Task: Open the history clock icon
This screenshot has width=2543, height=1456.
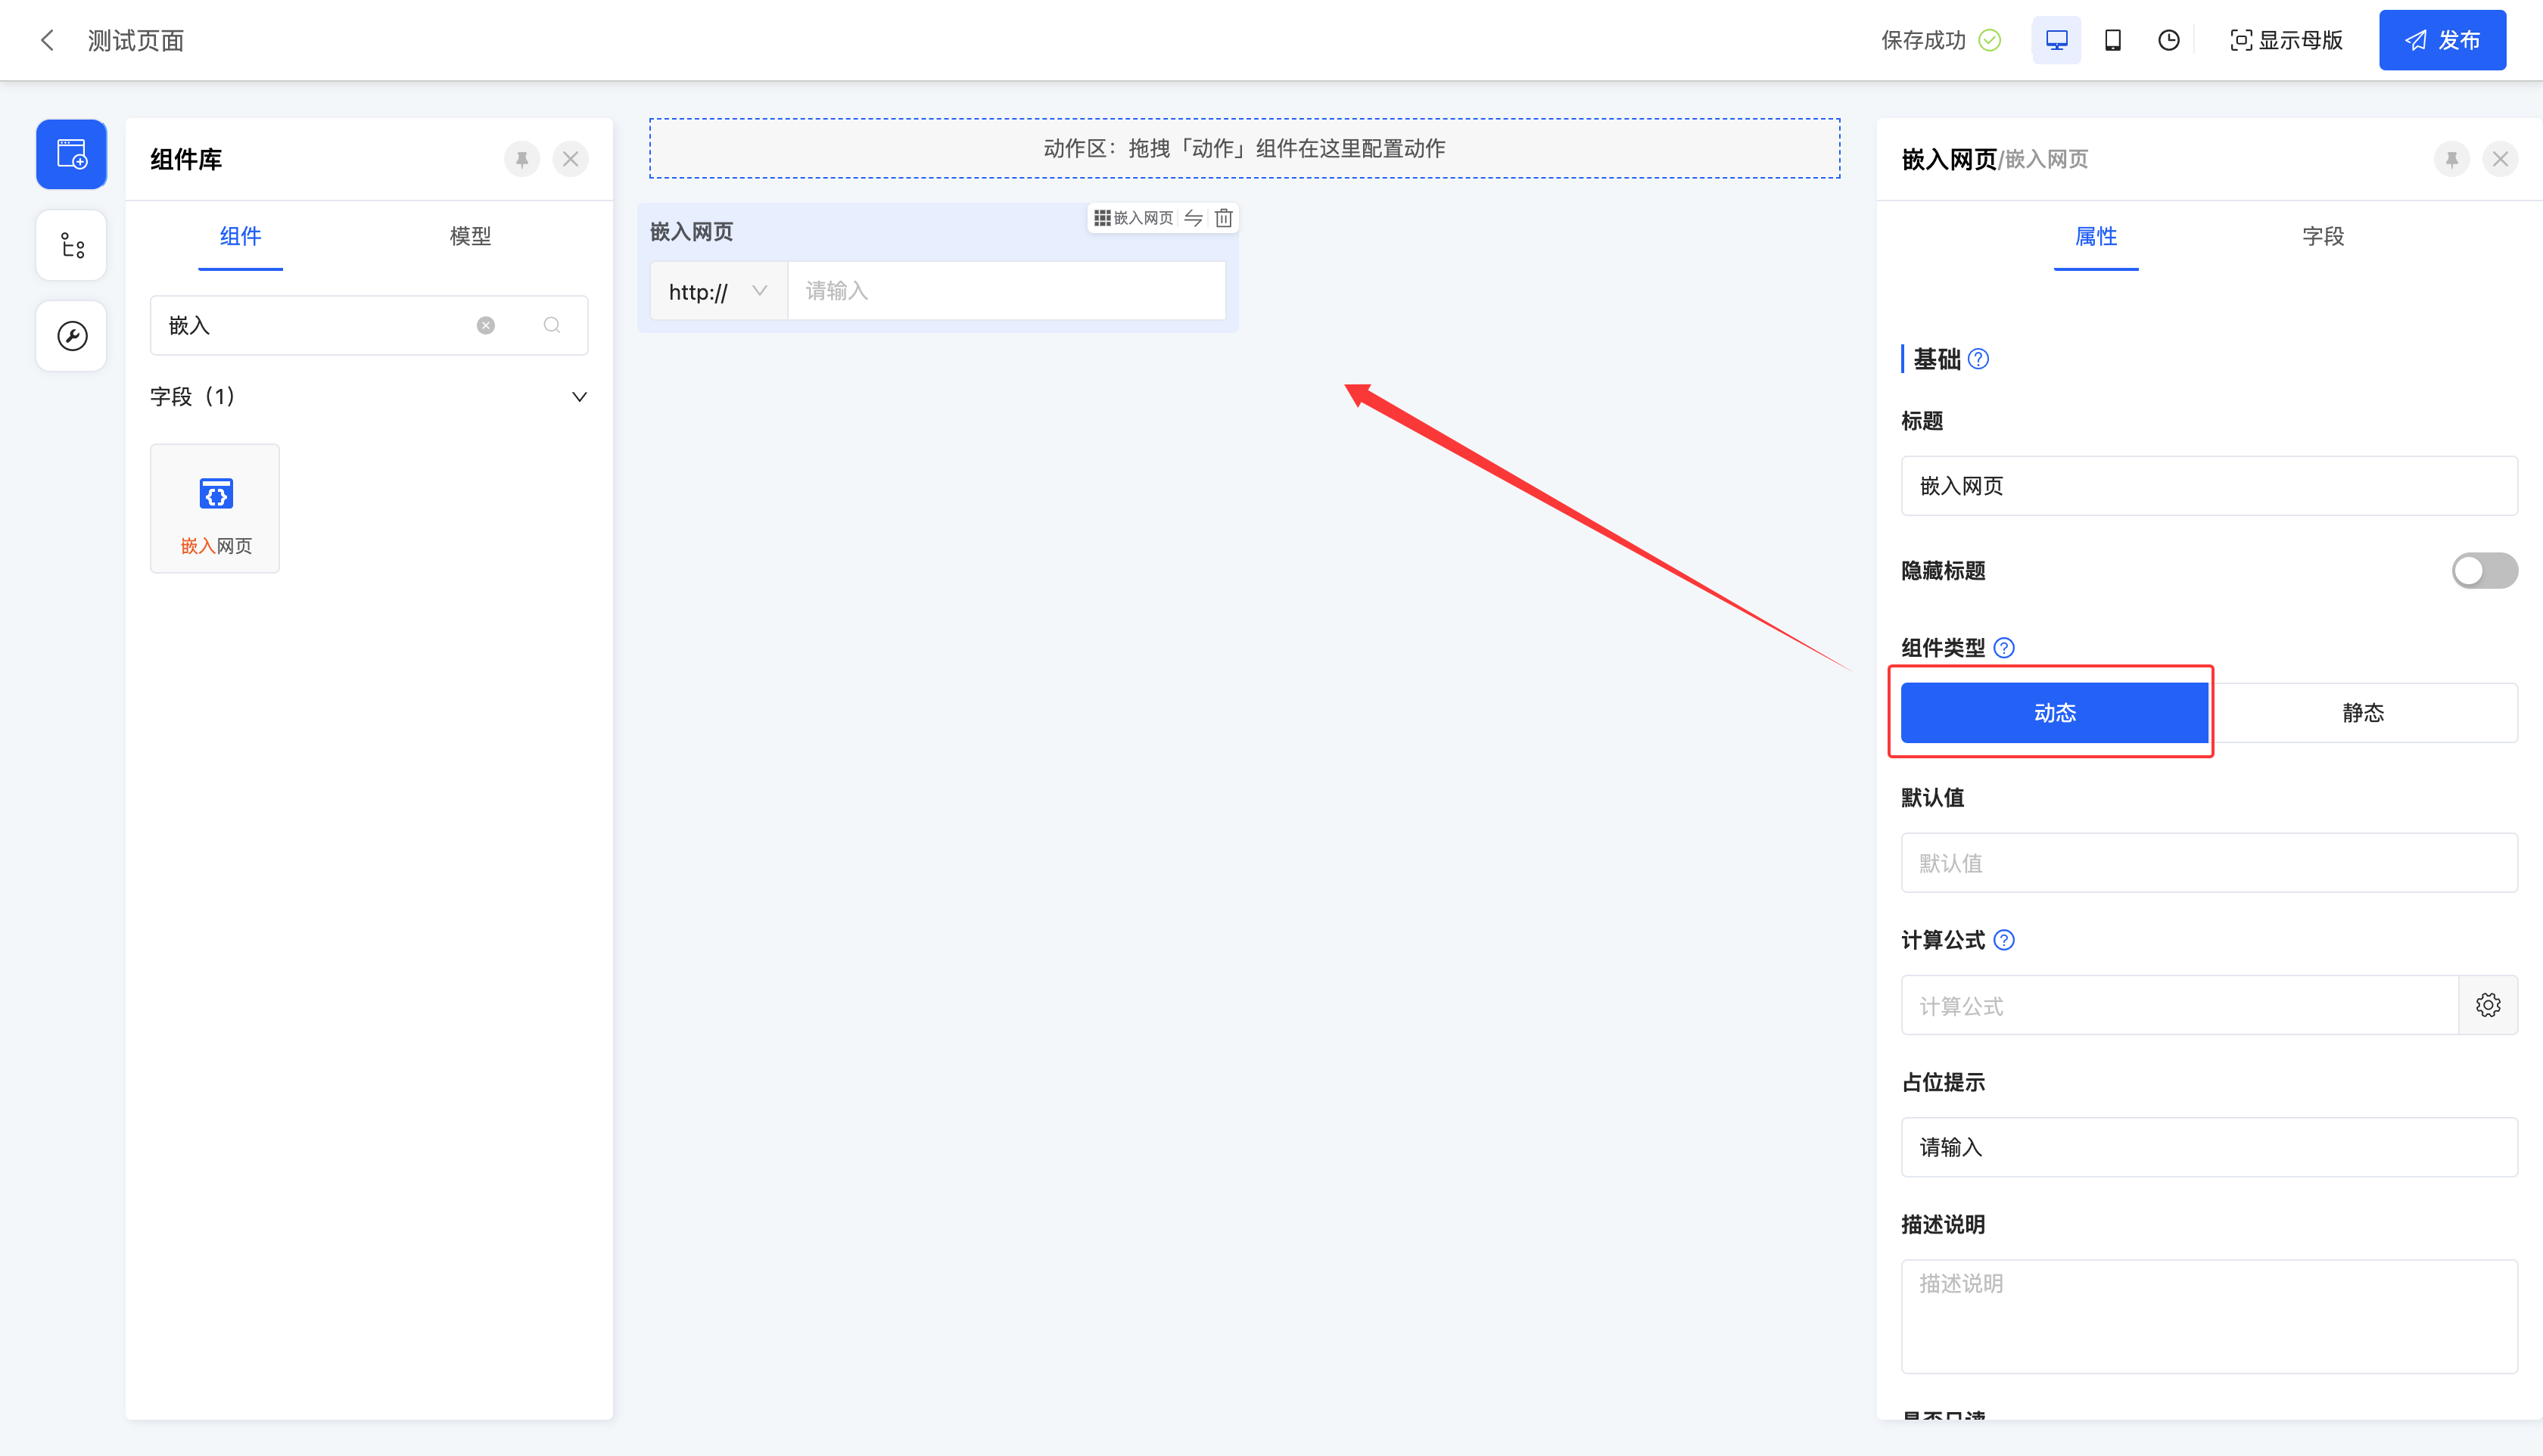Action: 2168,40
